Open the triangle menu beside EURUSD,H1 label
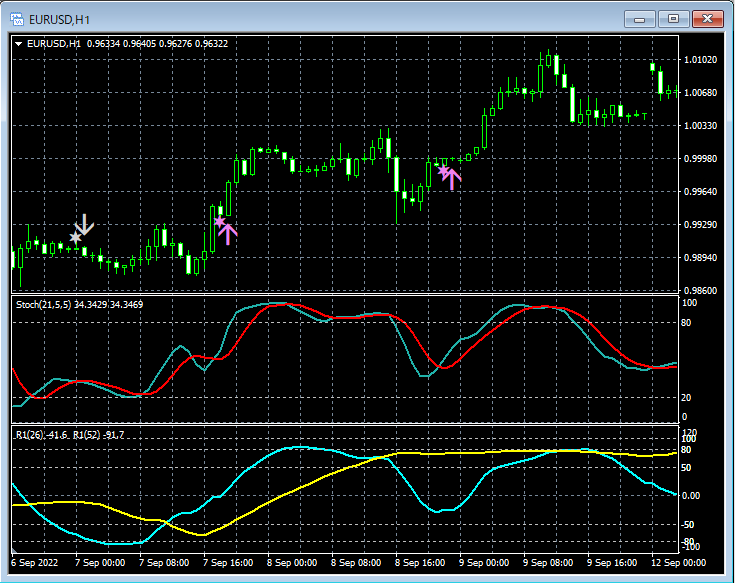Image resolution: width=736 pixels, height=583 pixels. point(19,44)
